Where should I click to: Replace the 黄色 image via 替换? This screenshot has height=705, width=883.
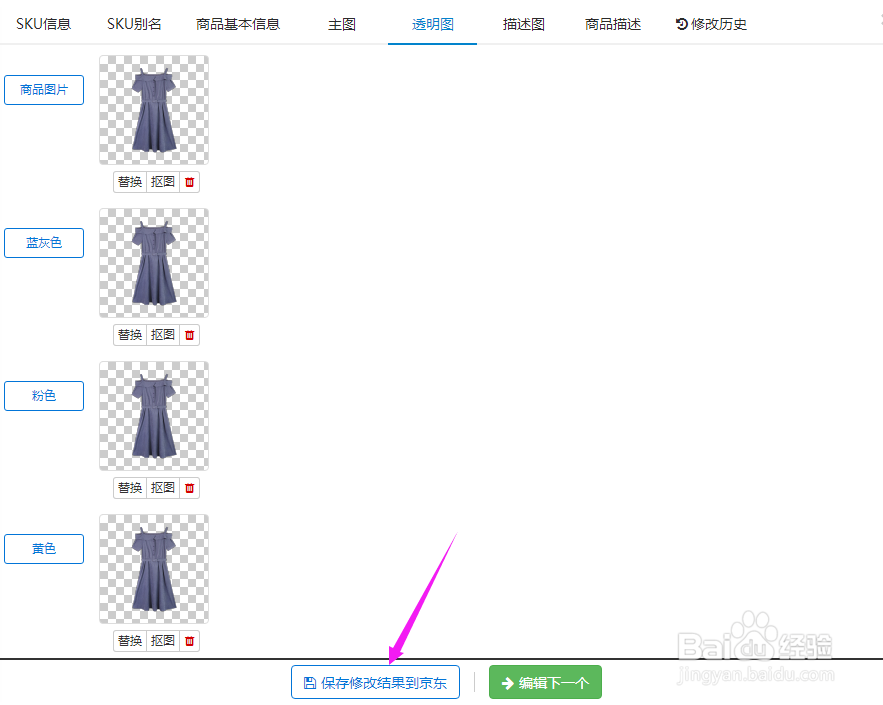coord(130,641)
